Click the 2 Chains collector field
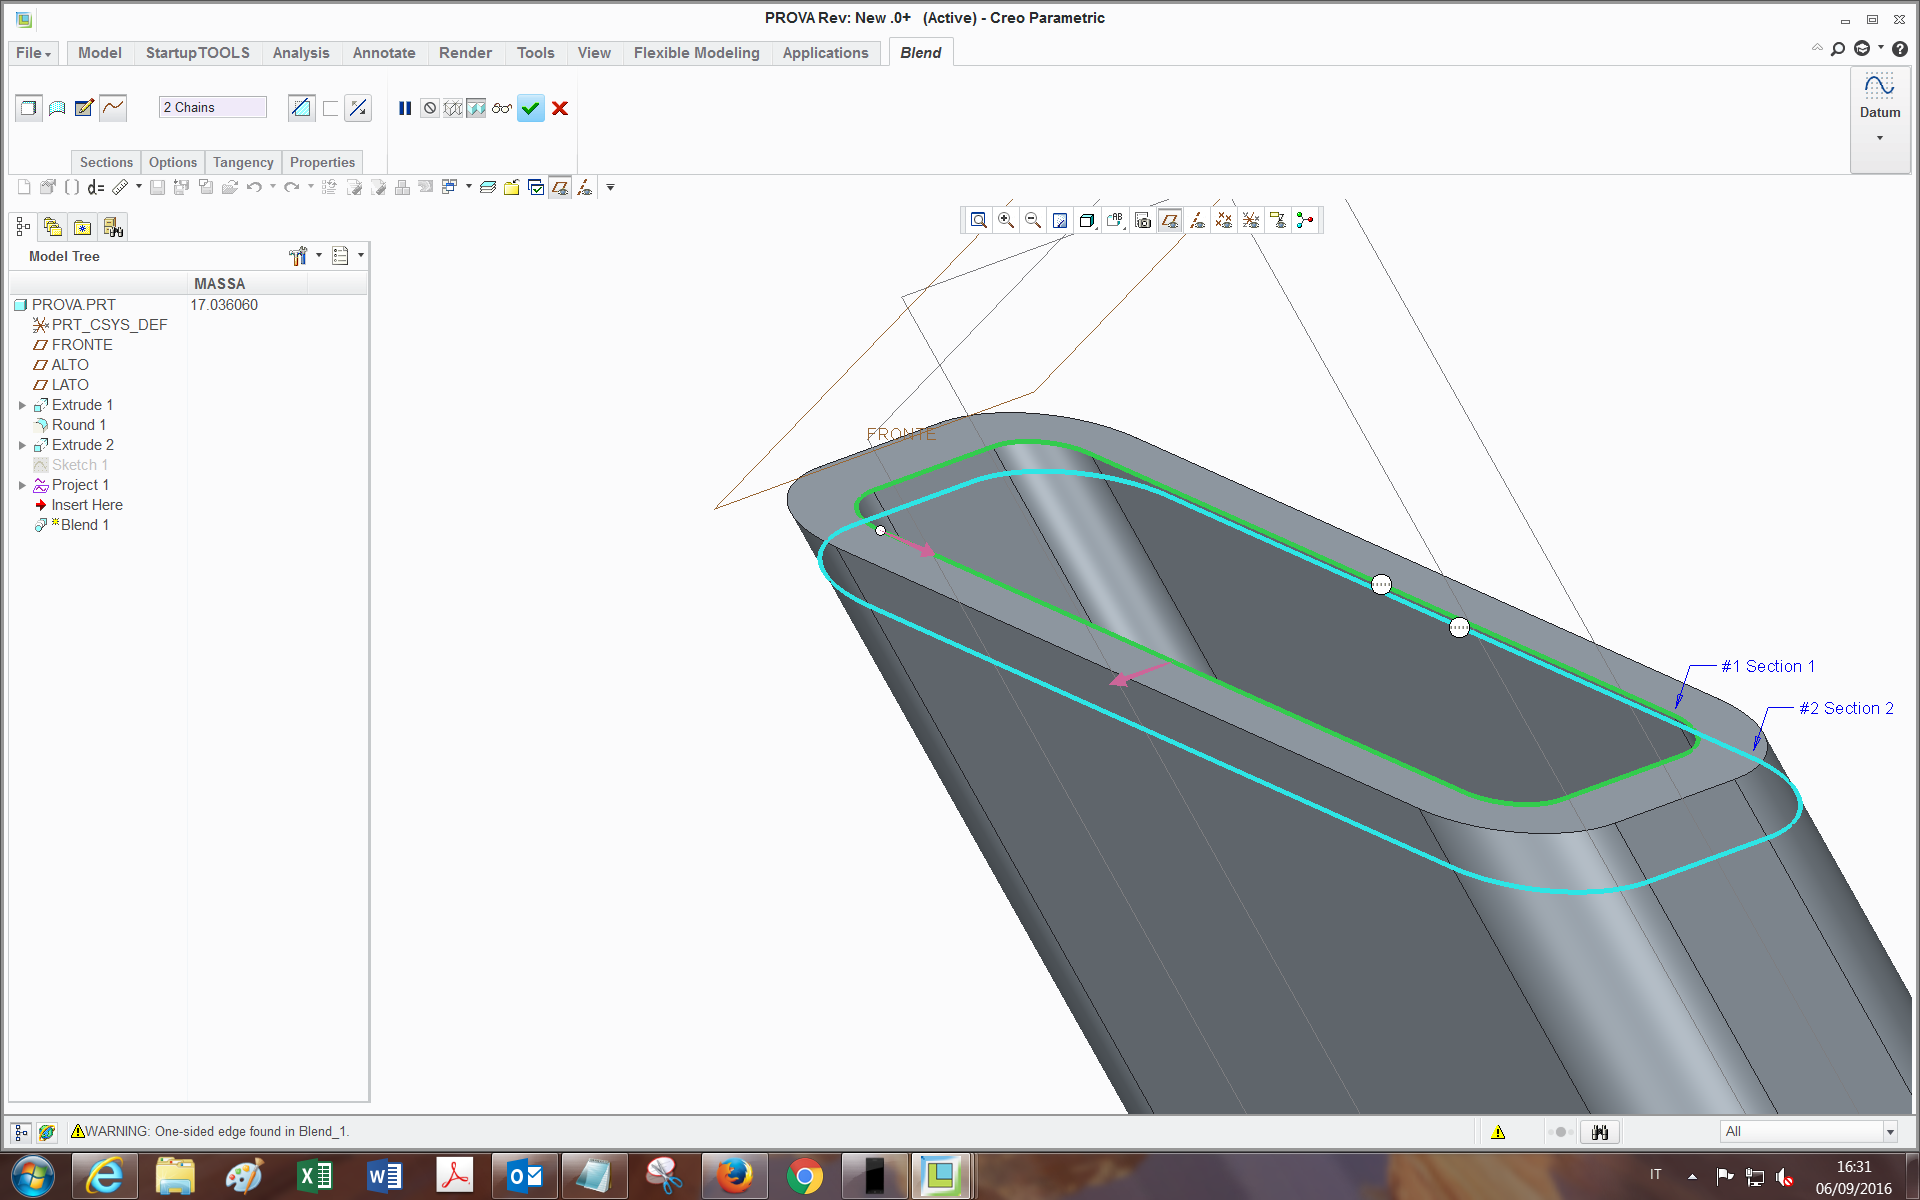Viewport: 1920px width, 1200px height. click(x=213, y=107)
